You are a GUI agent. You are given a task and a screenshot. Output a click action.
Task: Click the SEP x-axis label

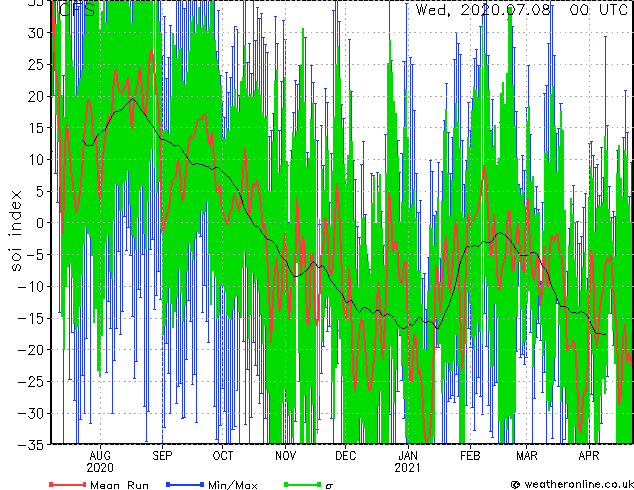tap(162, 456)
